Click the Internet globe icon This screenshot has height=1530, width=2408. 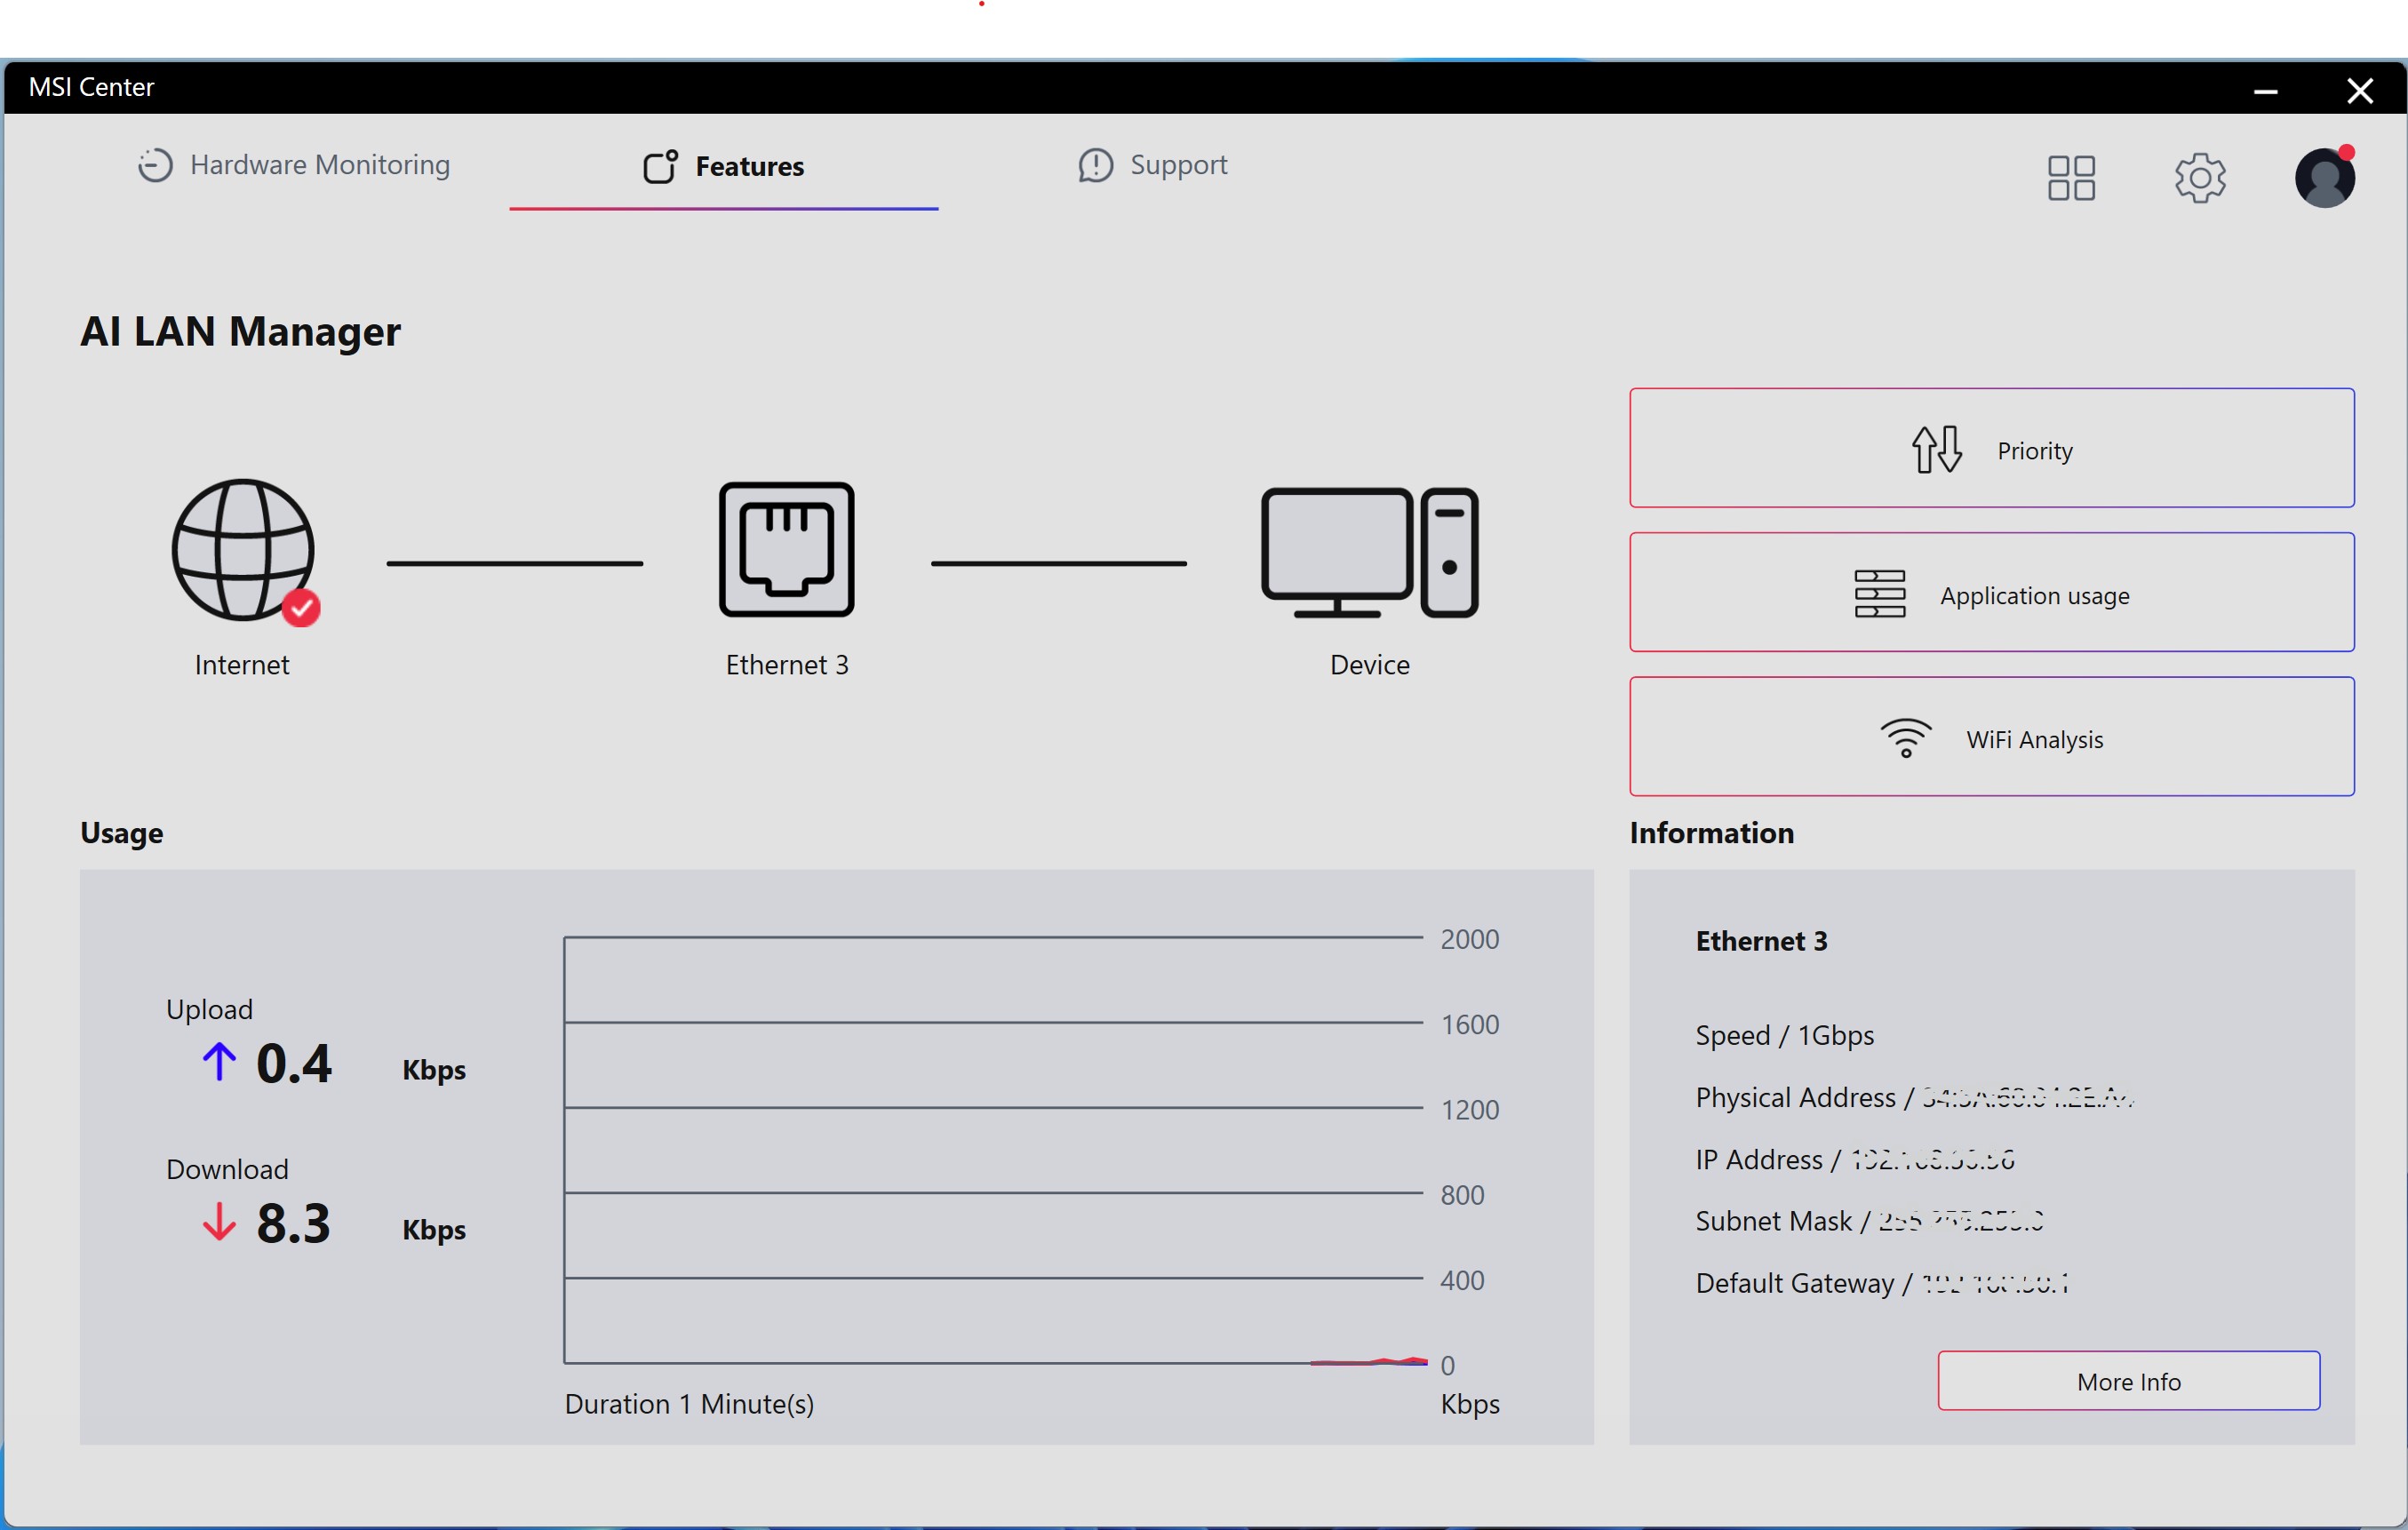pyautogui.click(x=243, y=550)
